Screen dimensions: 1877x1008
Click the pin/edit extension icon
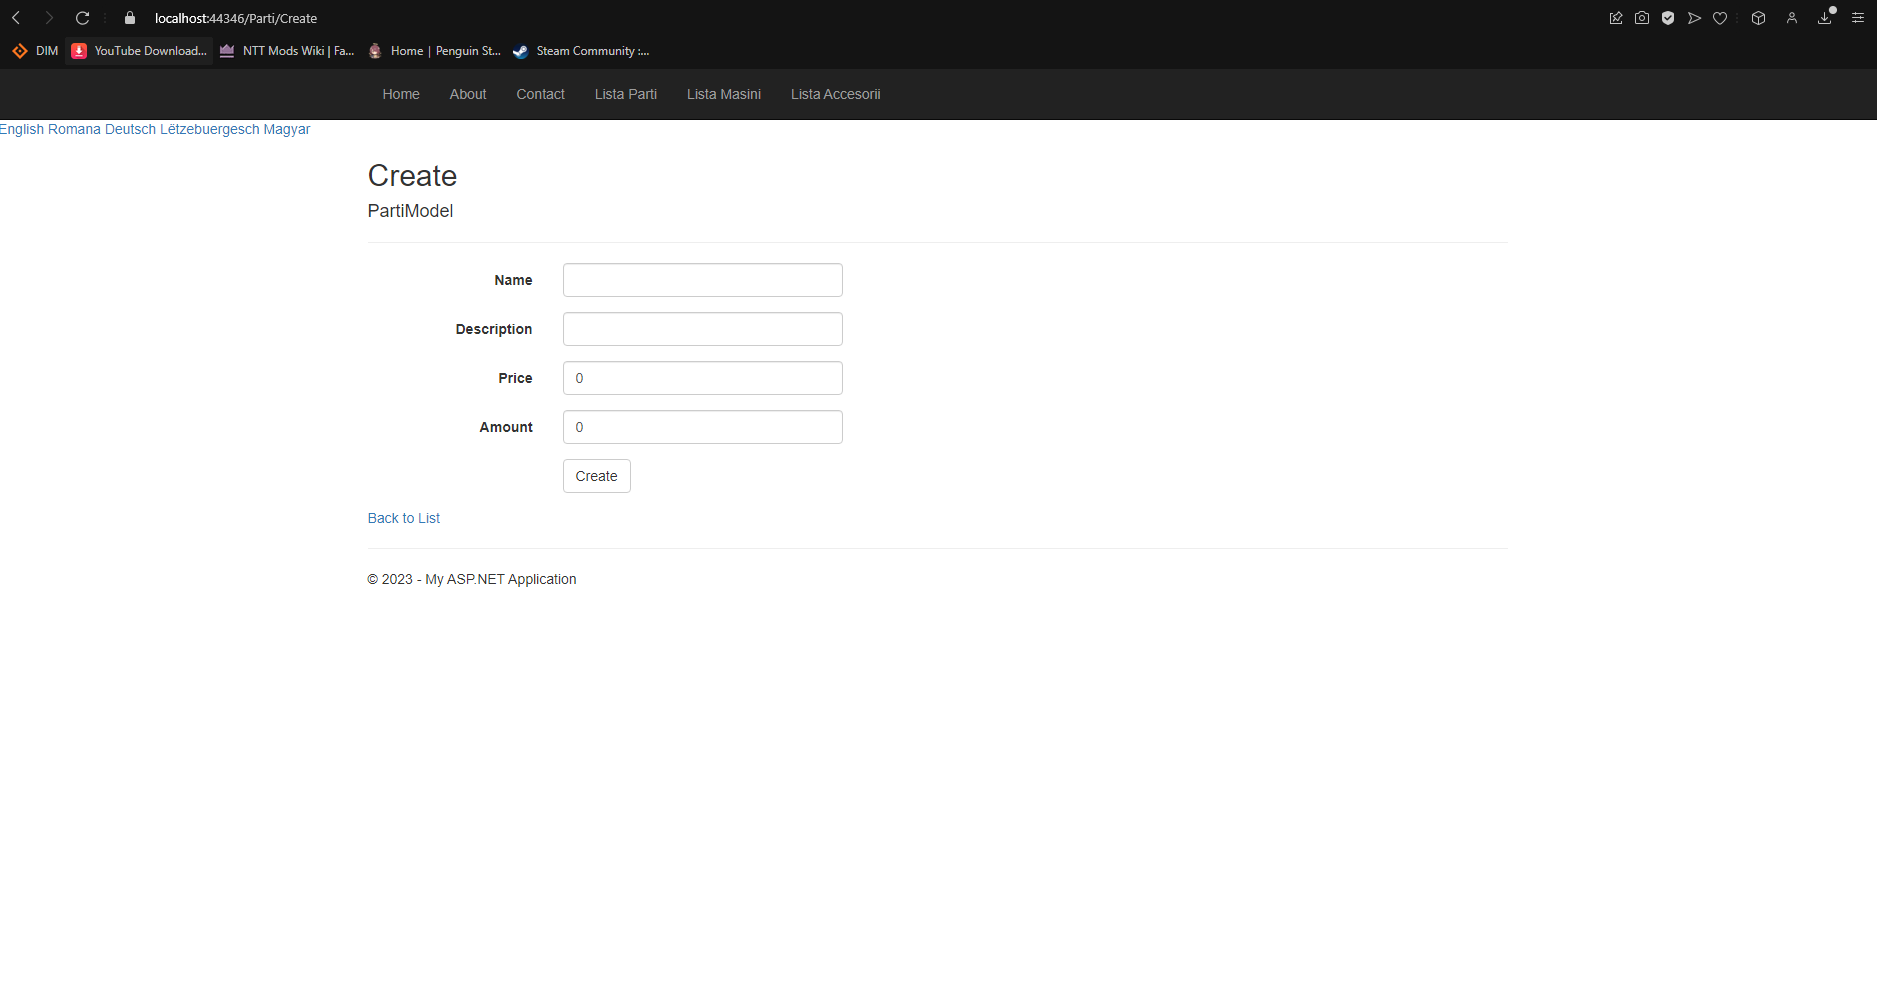(1616, 18)
